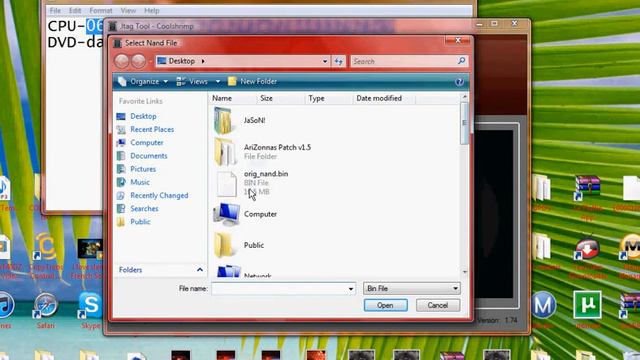This screenshot has height=360, width=640.
Task: Click the orig_nand.bin file name text
Action: (266, 174)
